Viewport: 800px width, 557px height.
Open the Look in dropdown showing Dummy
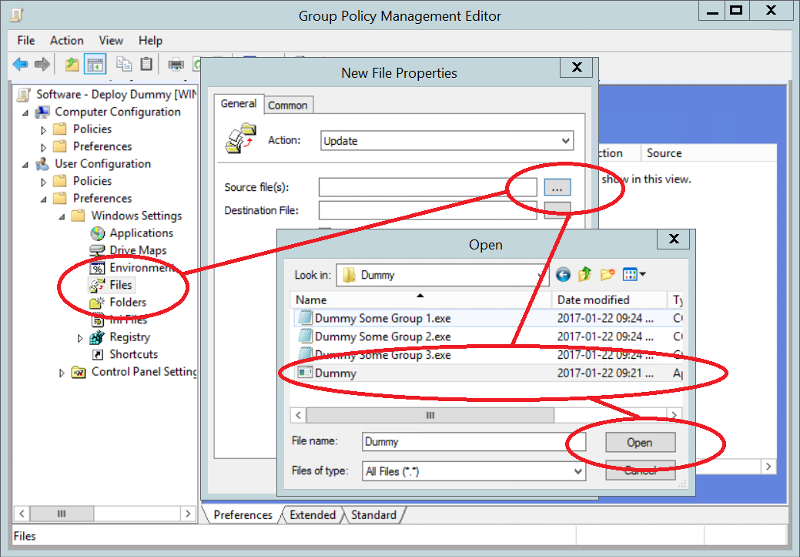442,275
